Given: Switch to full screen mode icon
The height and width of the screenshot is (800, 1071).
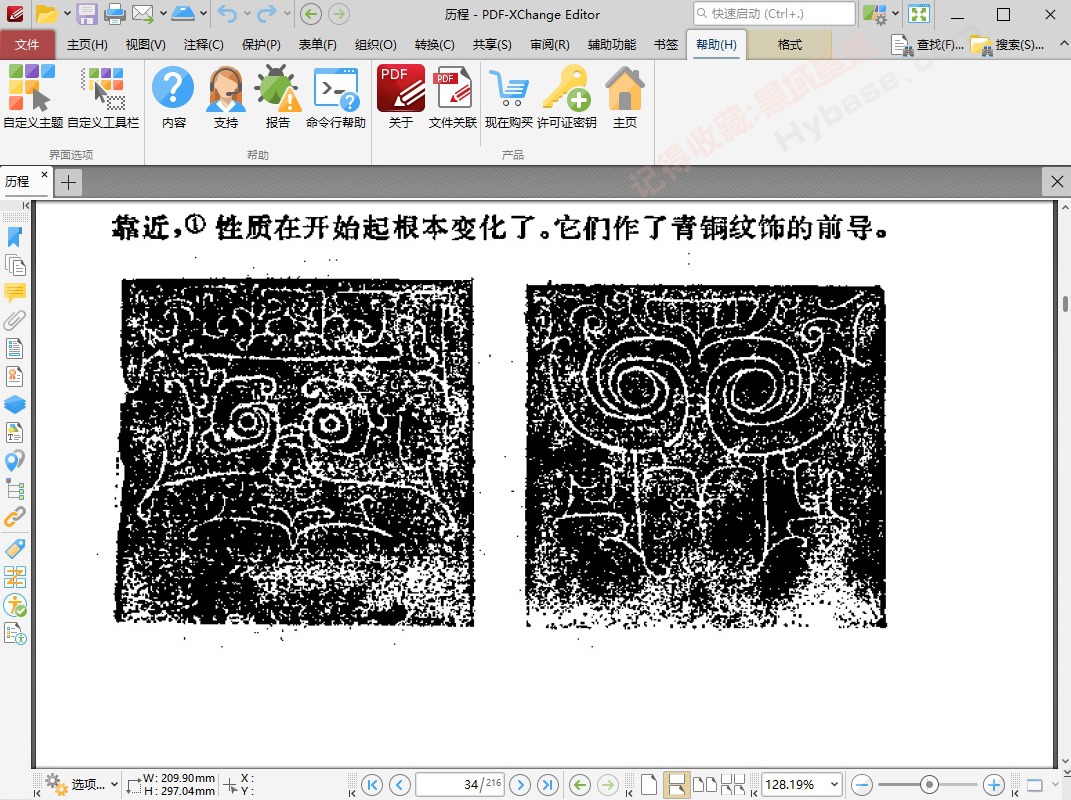Looking at the screenshot, I should coord(919,14).
